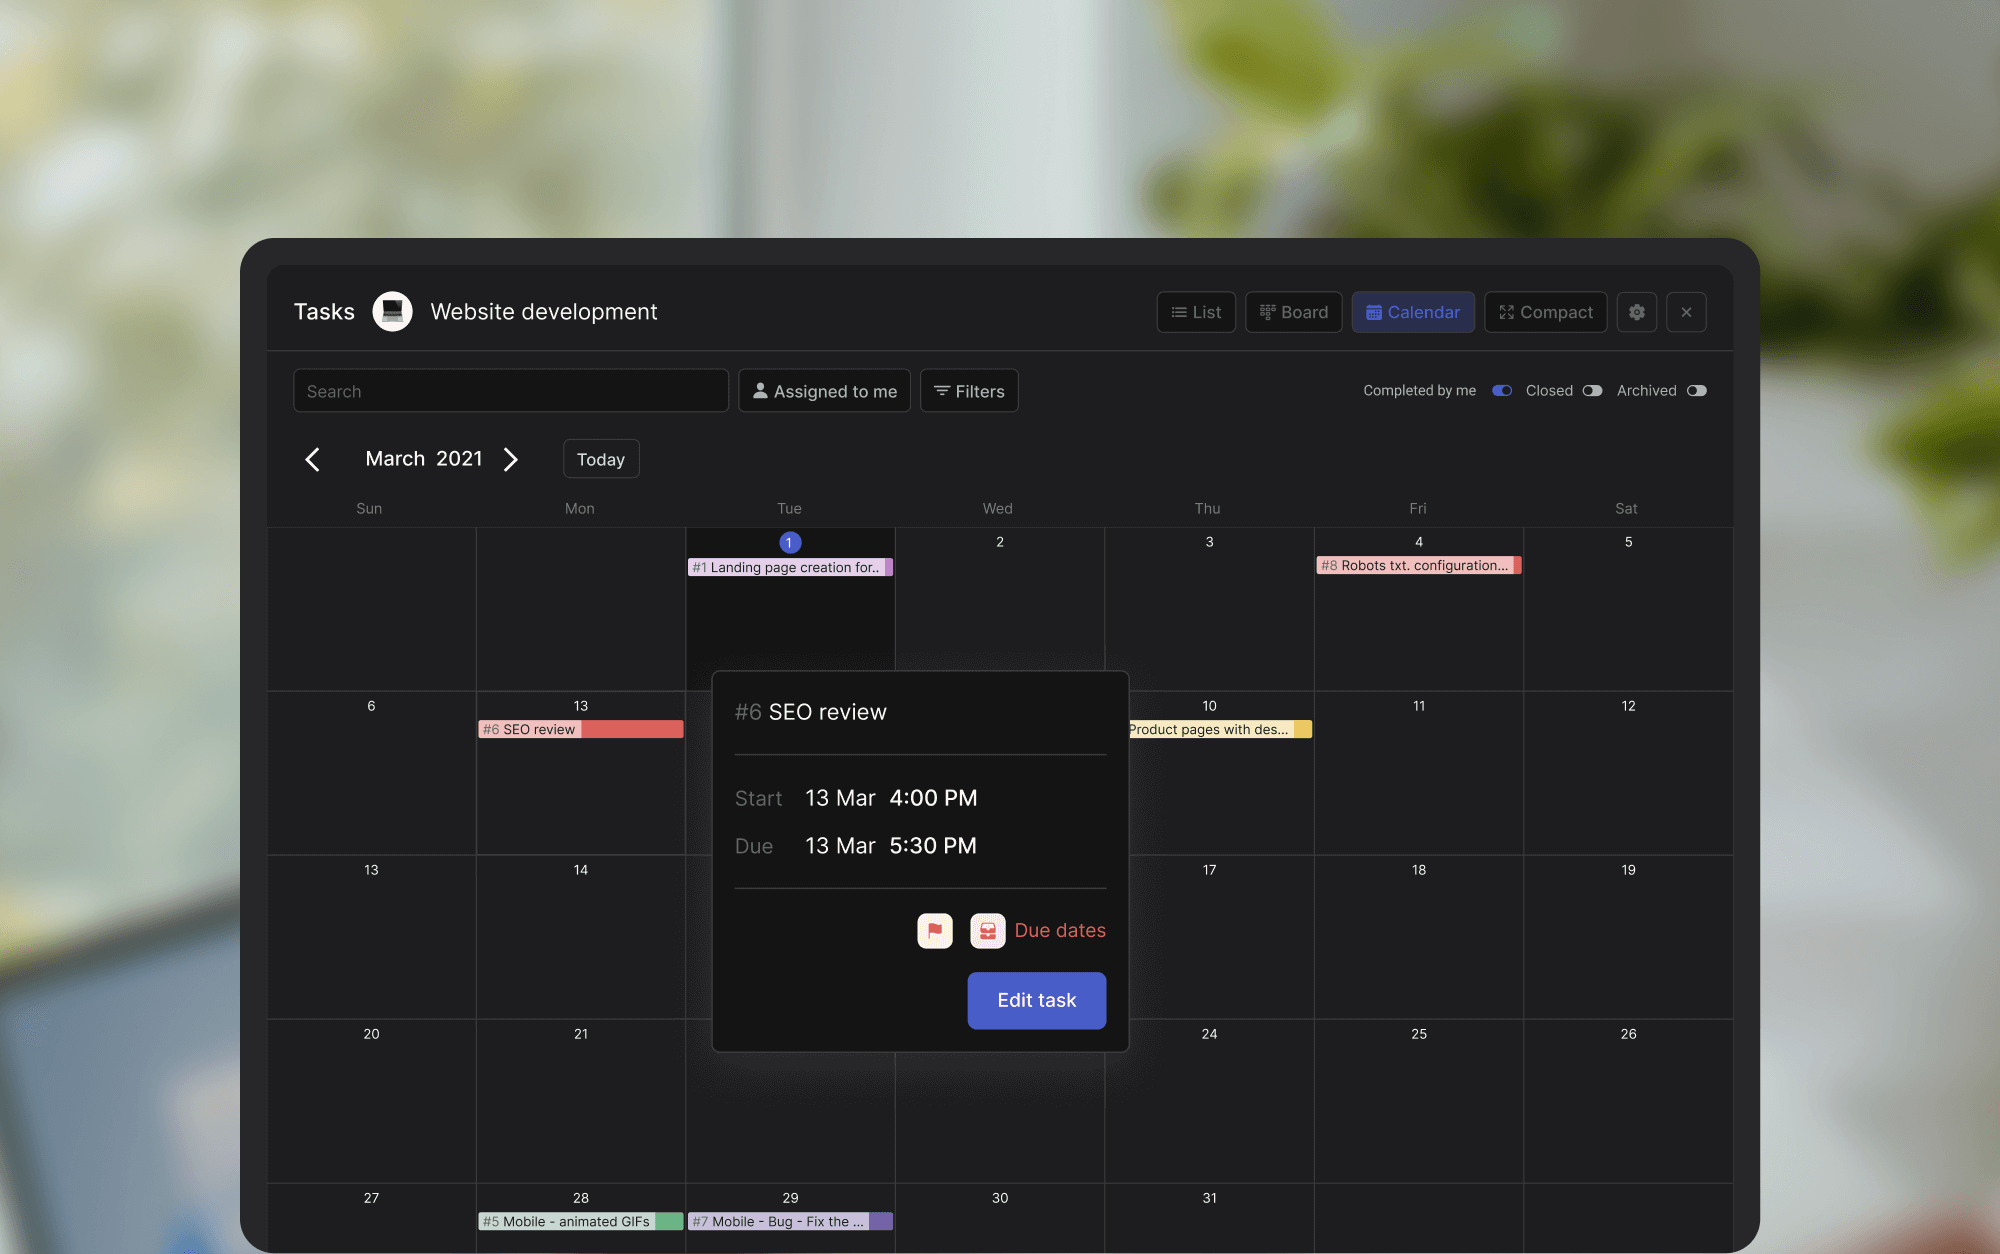The width and height of the screenshot is (2000, 1254).
Task: Turn on the Archived toggle
Action: 1696,391
